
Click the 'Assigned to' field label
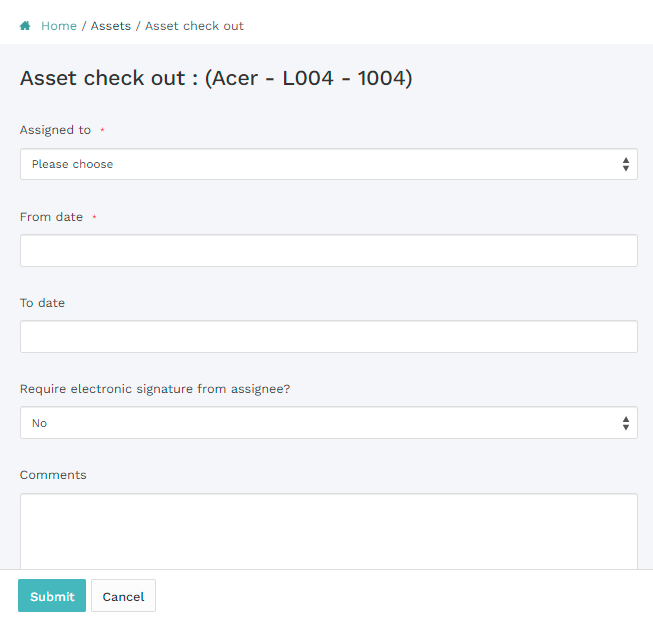point(55,130)
